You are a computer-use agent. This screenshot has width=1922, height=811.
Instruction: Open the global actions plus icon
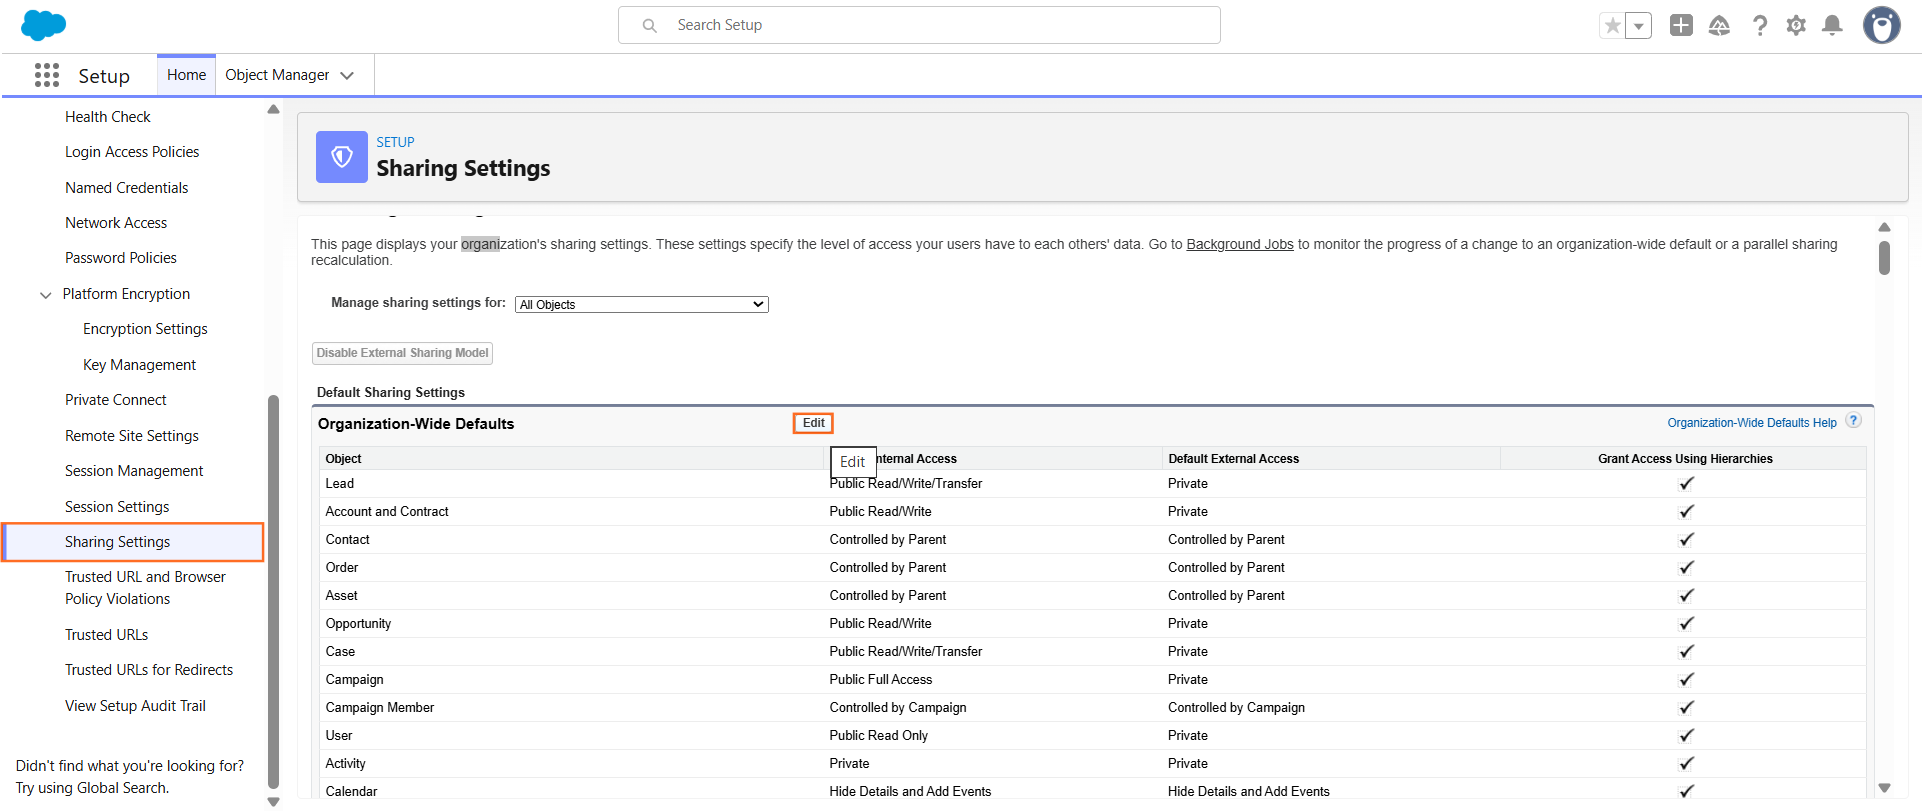1681,25
